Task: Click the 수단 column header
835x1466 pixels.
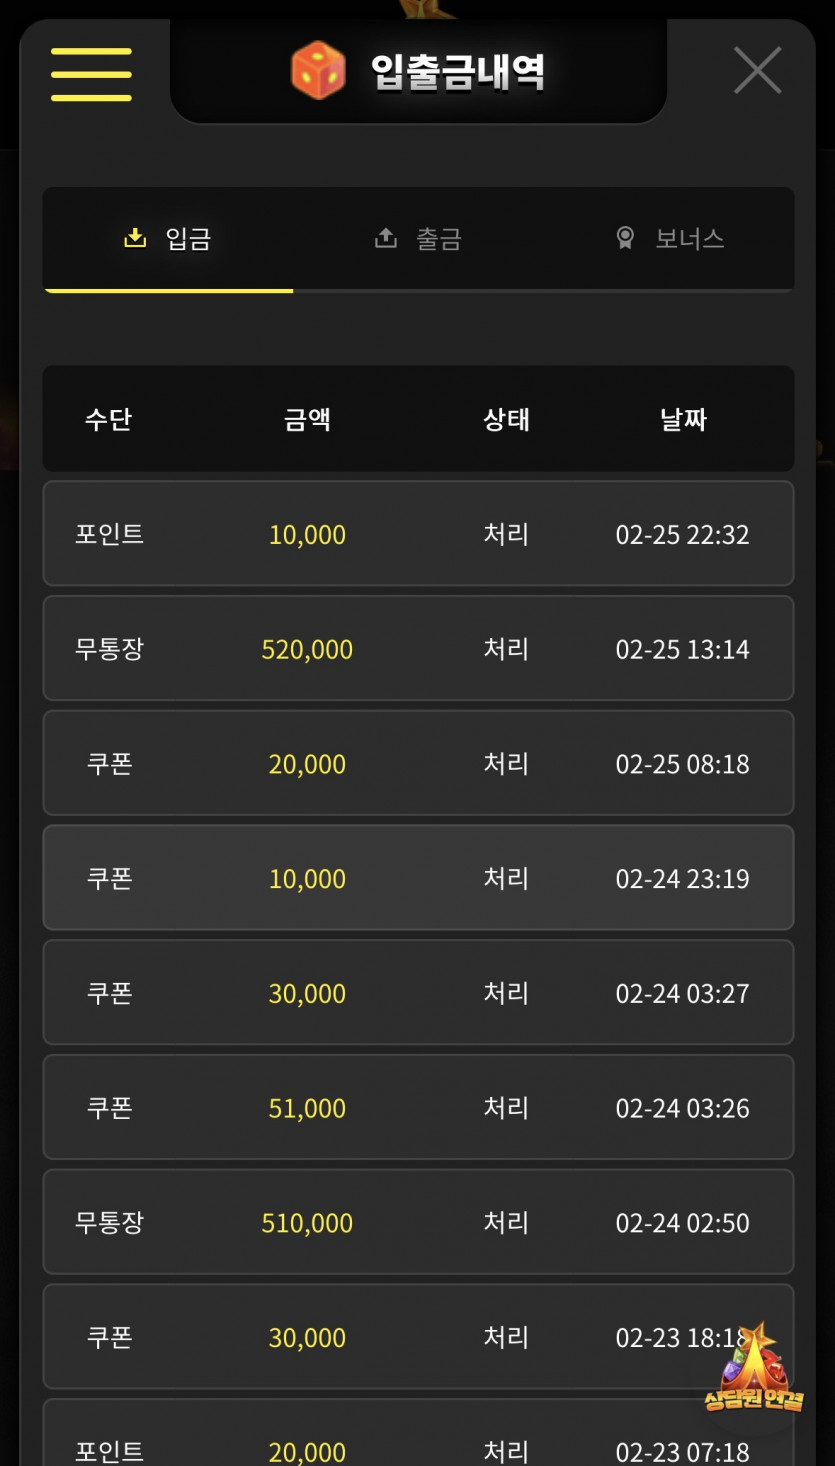Action: click(x=108, y=419)
